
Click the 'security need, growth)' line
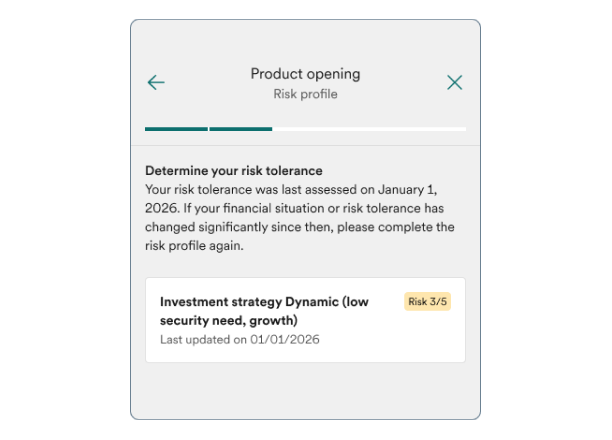(x=229, y=321)
